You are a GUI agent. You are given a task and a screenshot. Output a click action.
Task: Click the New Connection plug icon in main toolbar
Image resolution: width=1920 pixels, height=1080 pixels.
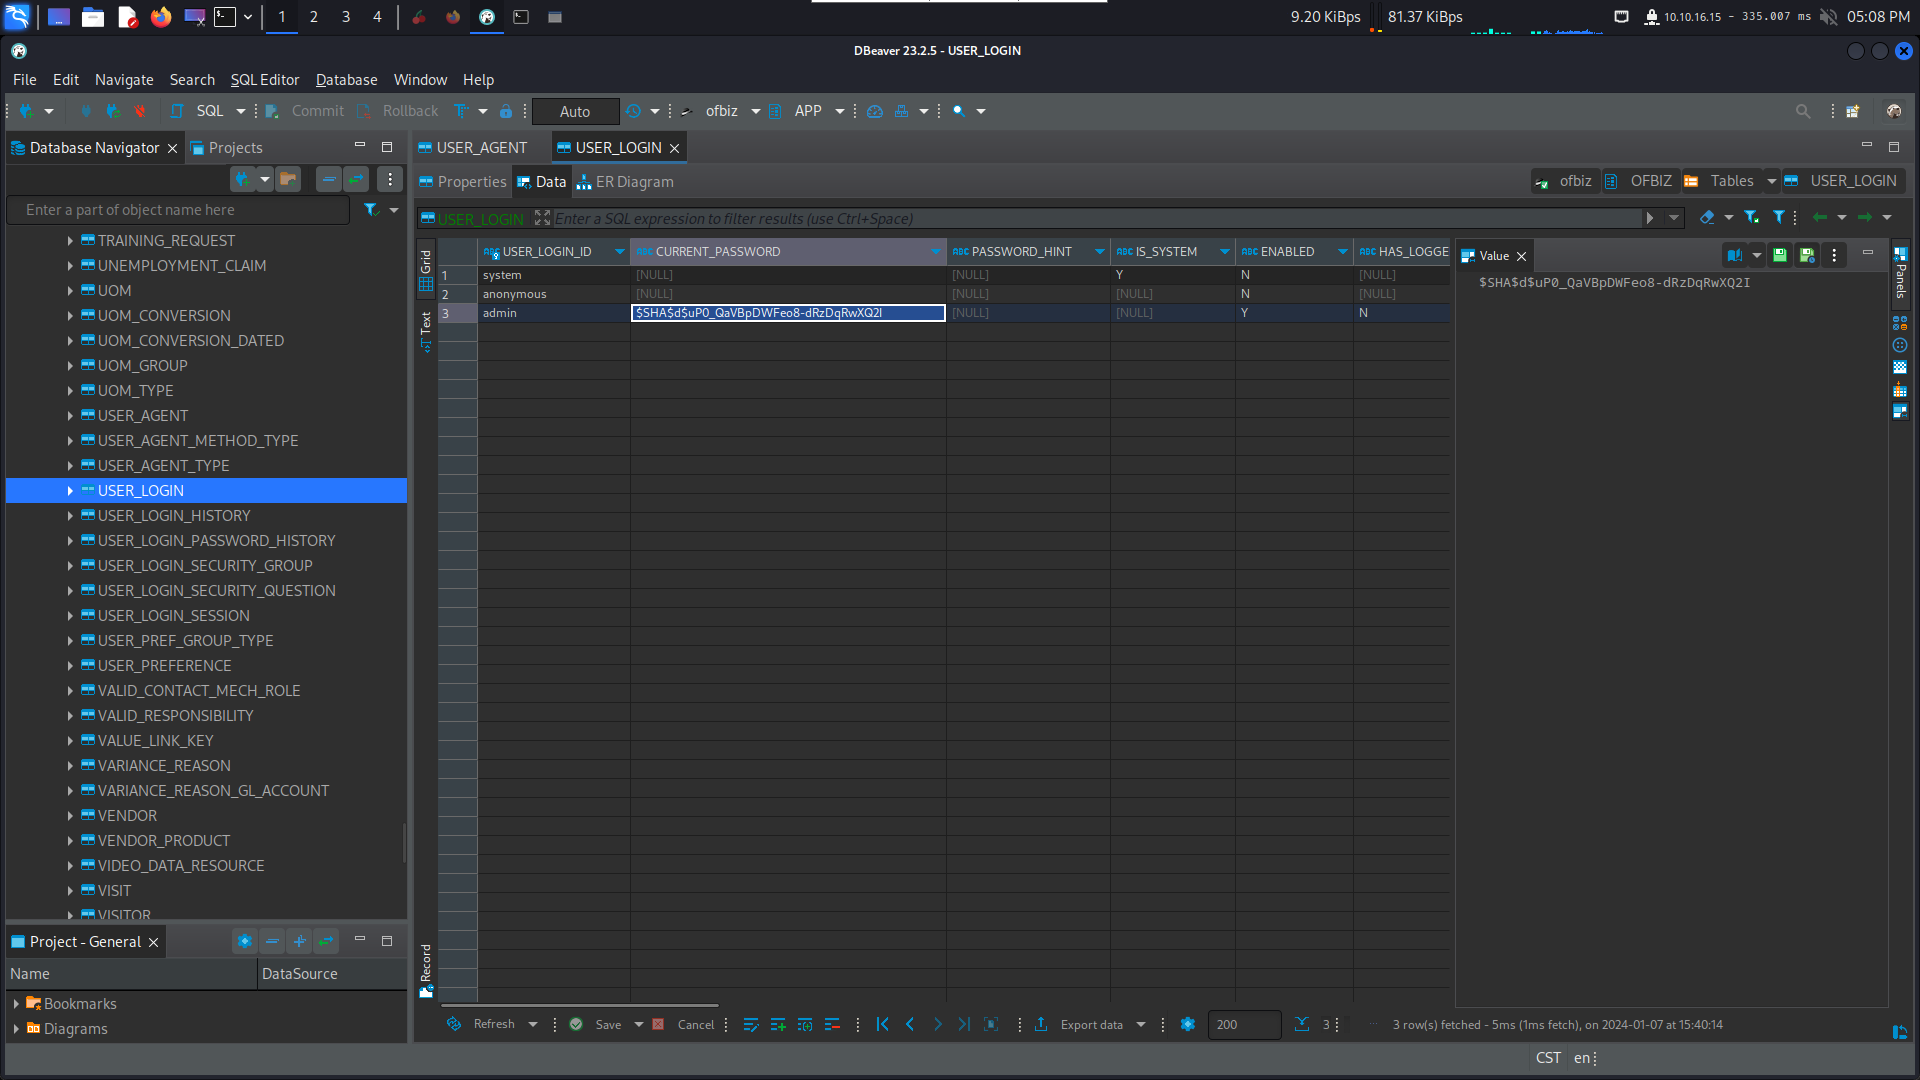(27, 111)
